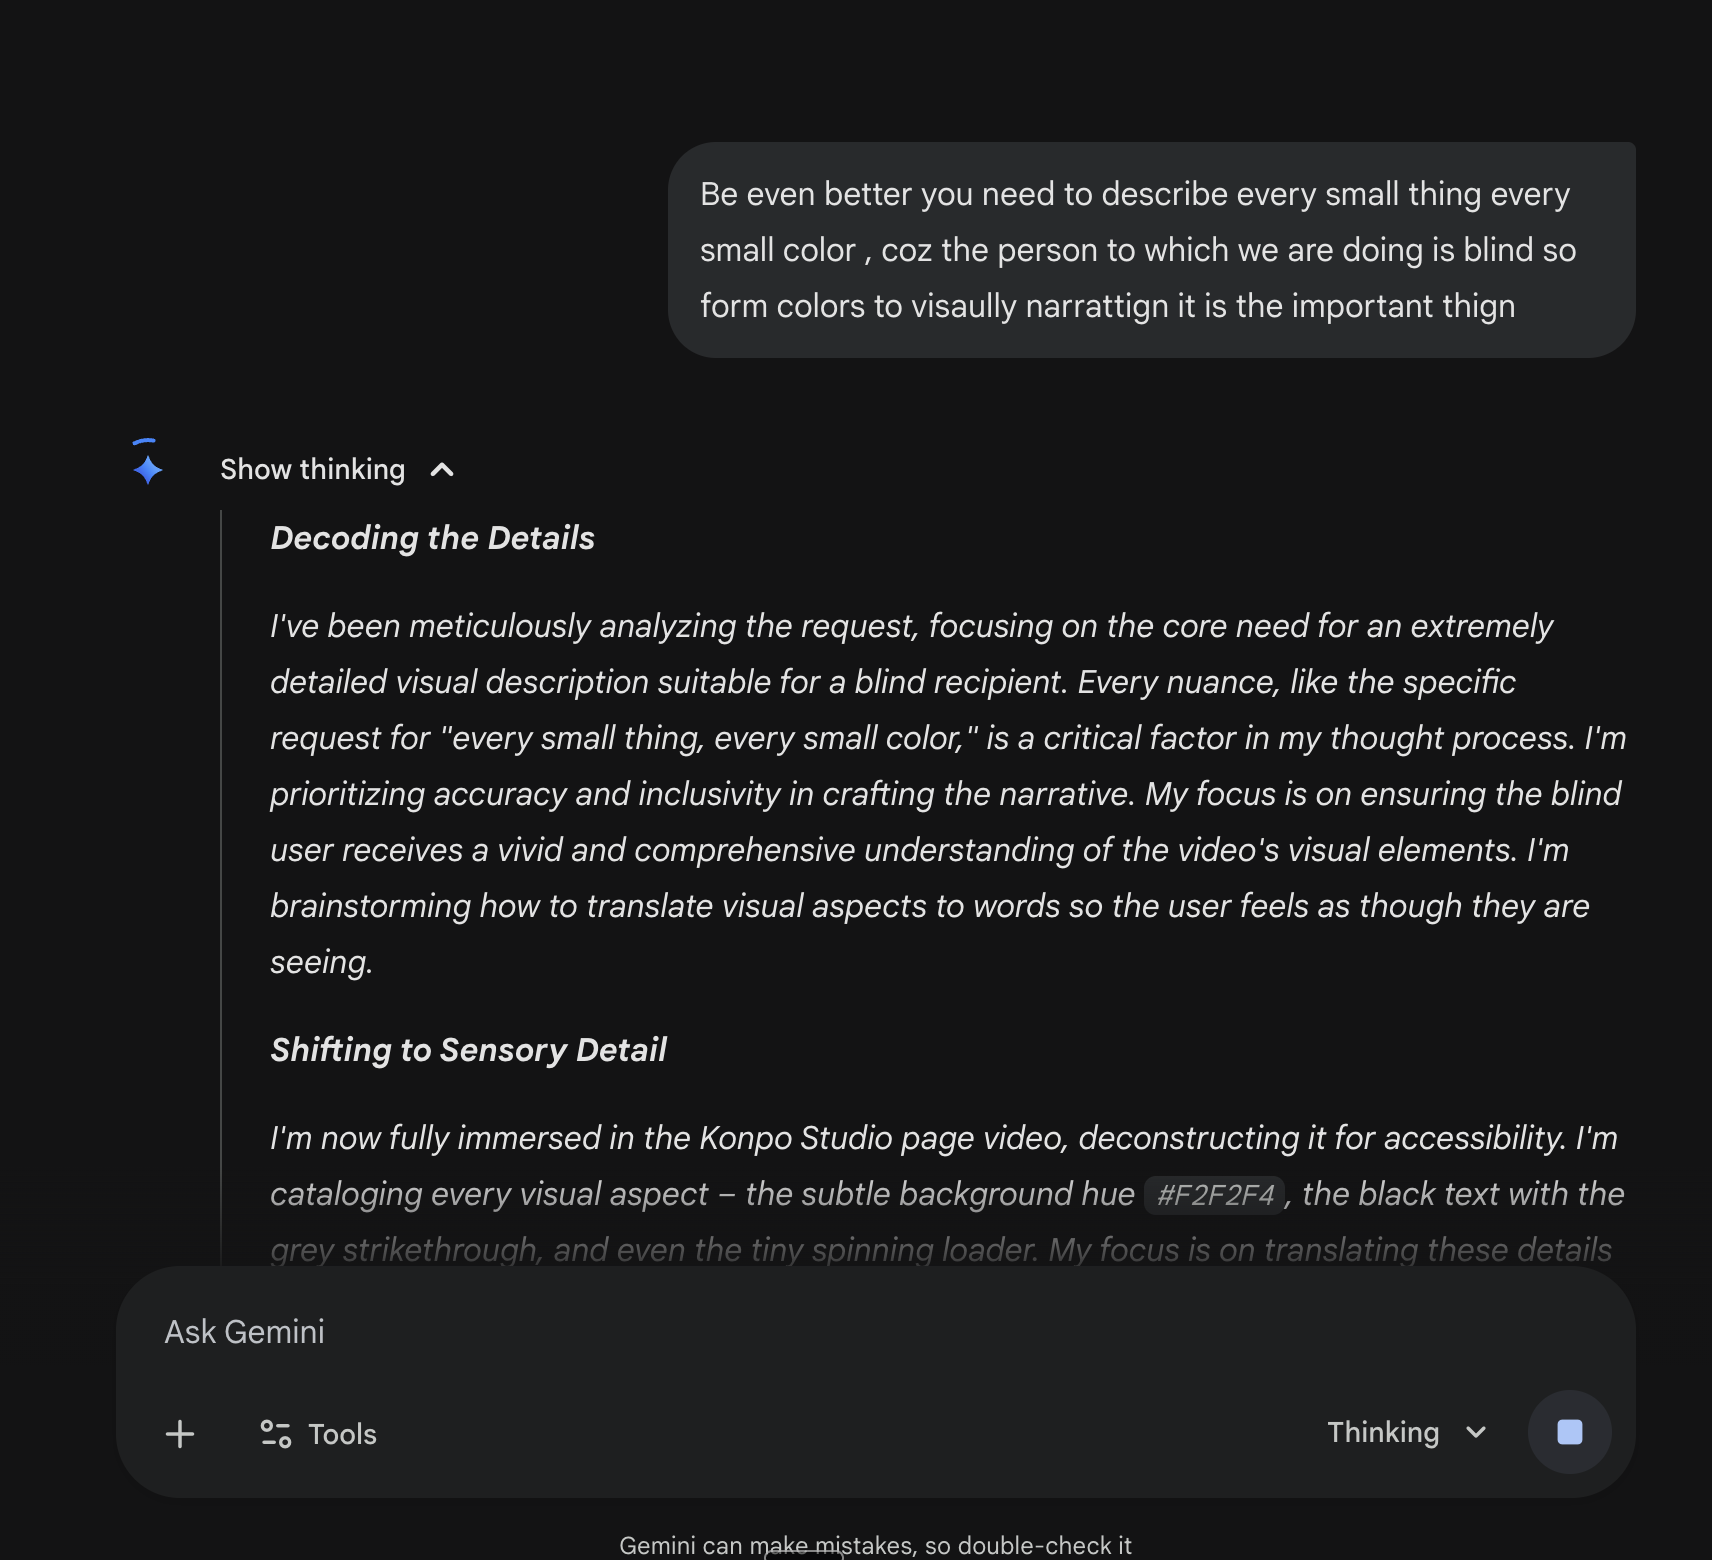Click the Gemini sparkle icon
1712x1560 pixels.
[148, 469]
